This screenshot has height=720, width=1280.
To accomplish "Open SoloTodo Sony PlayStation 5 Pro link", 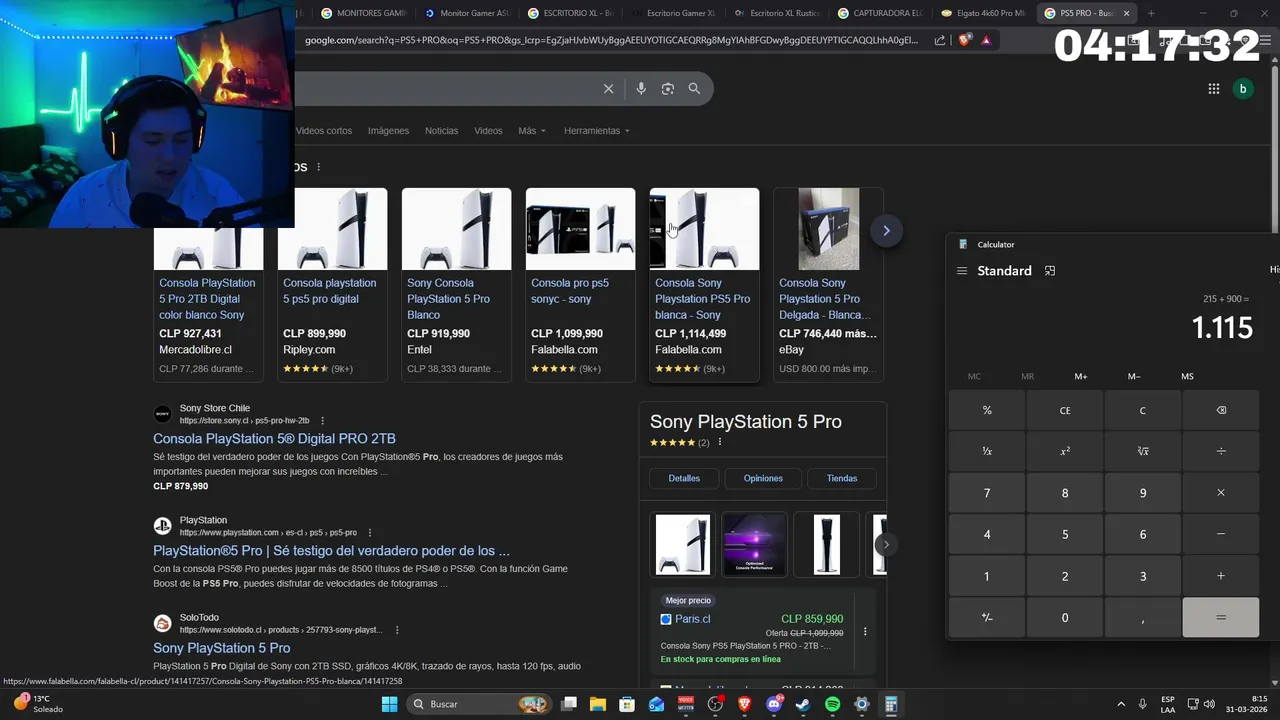I will (222, 648).
